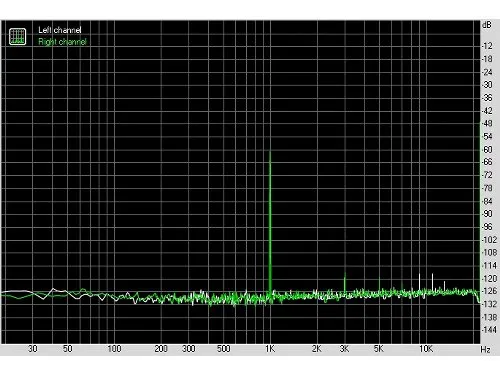Image resolution: width=500 pixels, height=375 pixels.
Task: Click the 5K frequency axis label
Action: coord(379,349)
